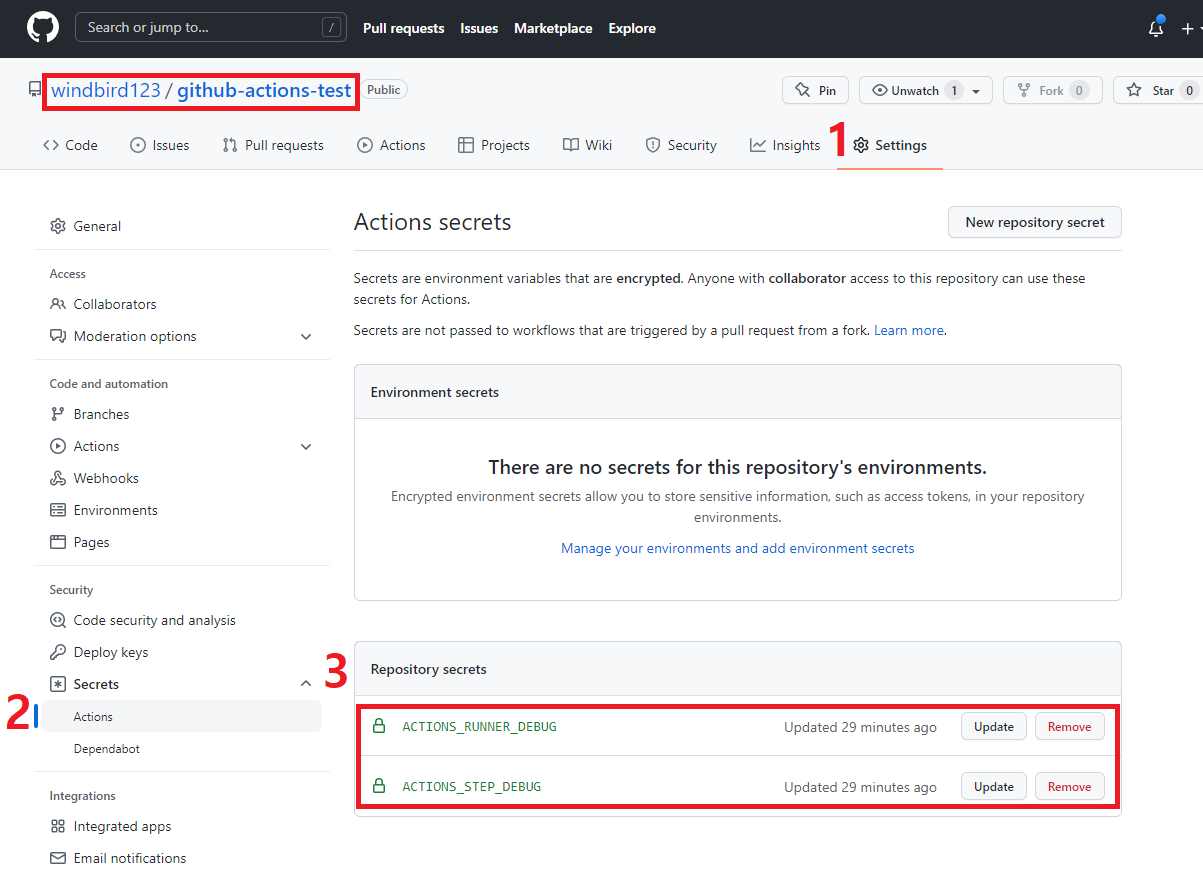
Task: Click the GitHub Octocat logo
Action: point(42,28)
